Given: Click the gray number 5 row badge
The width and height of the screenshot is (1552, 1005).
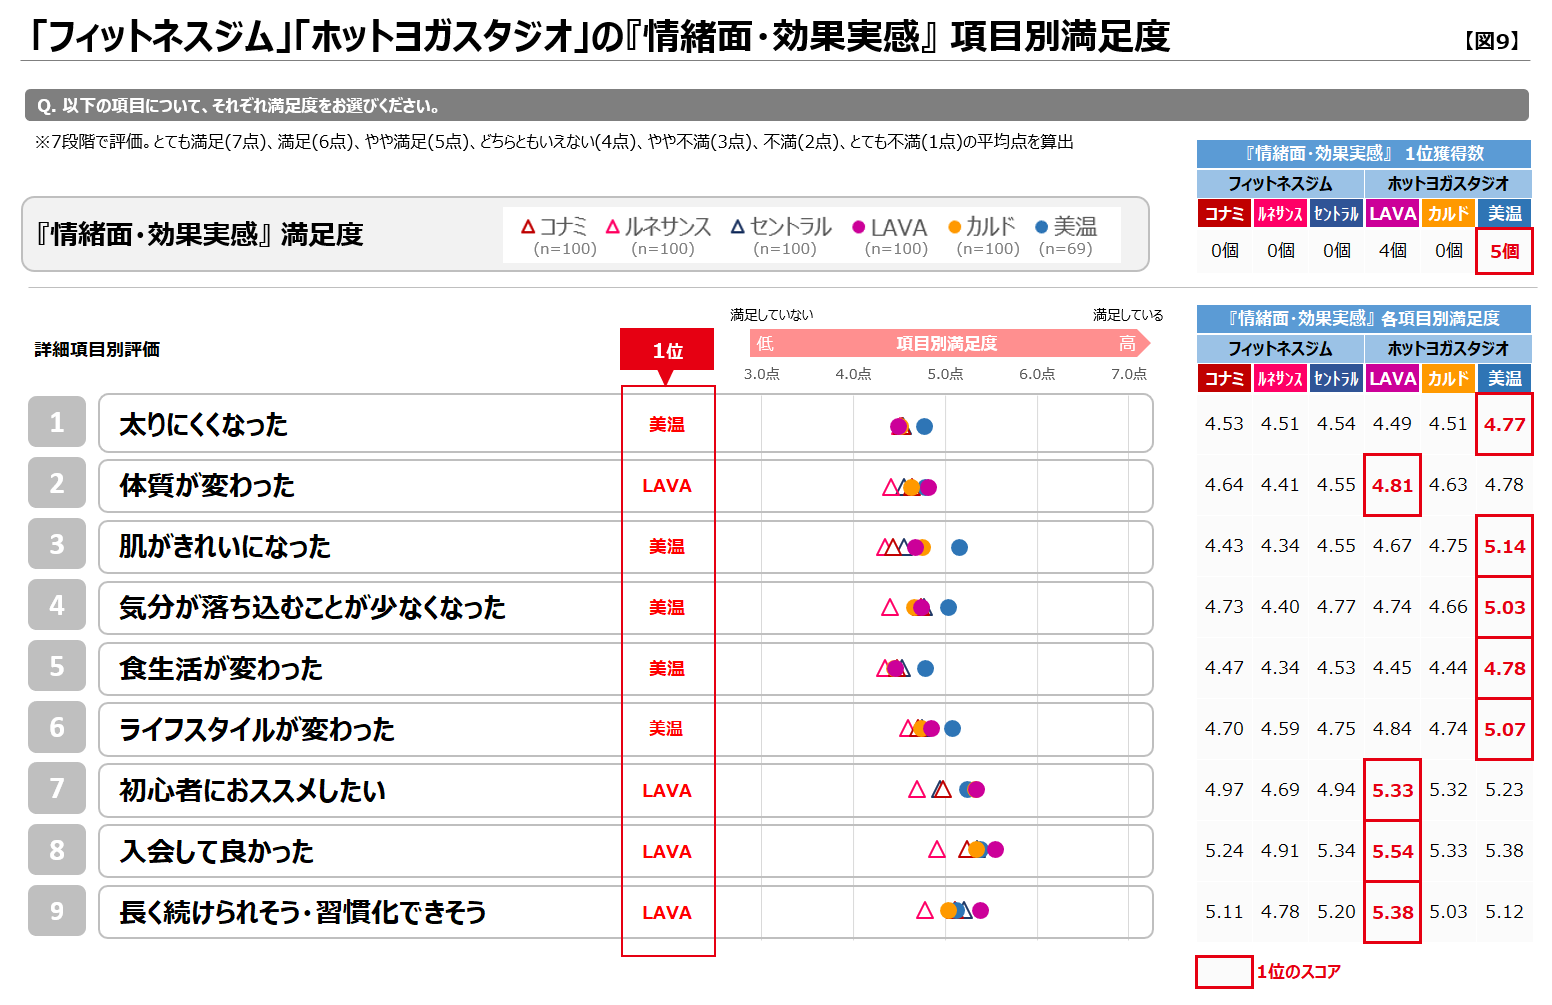Looking at the screenshot, I should pos(57,666).
